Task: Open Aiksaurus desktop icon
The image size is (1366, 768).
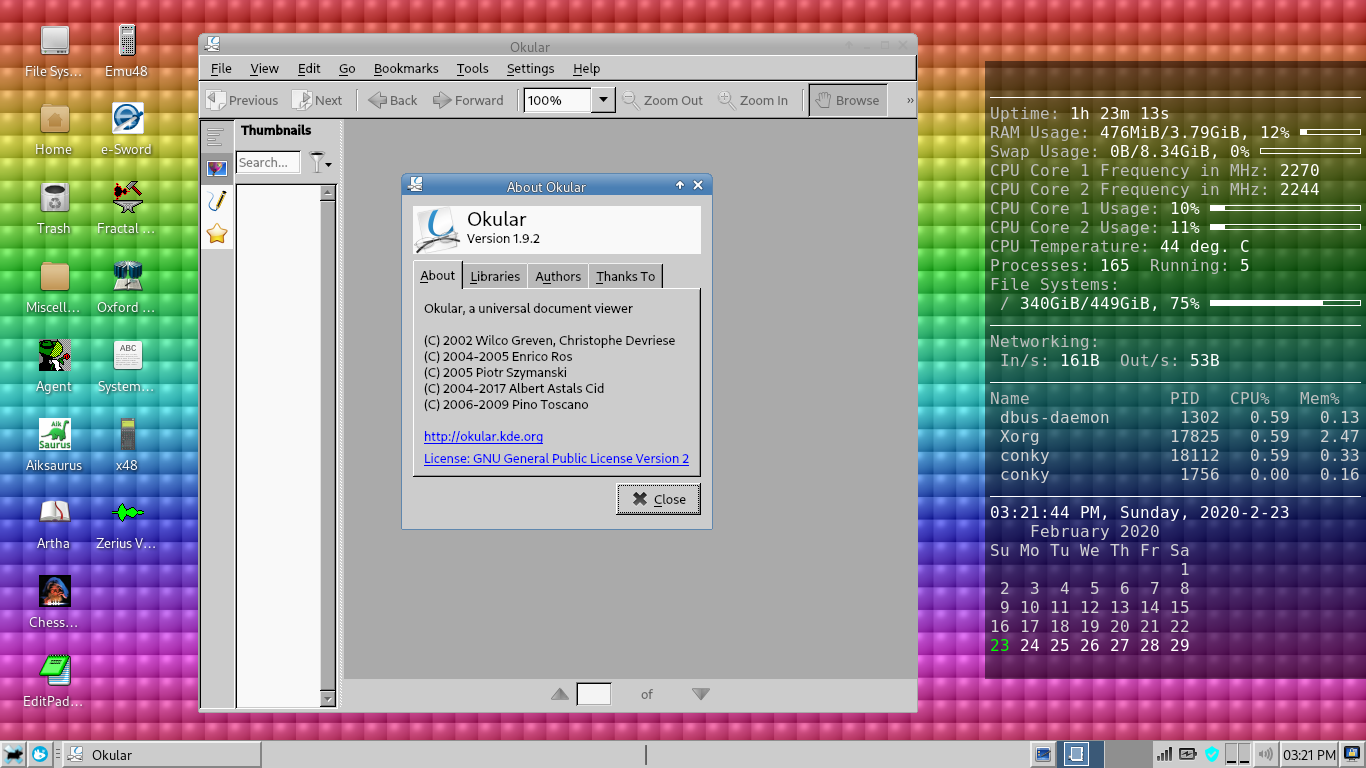Action: click(x=54, y=446)
